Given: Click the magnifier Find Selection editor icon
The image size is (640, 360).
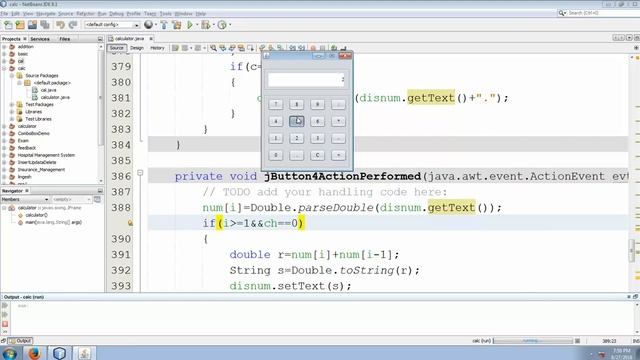Looking at the screenshot, I should (x=213, y=48).
